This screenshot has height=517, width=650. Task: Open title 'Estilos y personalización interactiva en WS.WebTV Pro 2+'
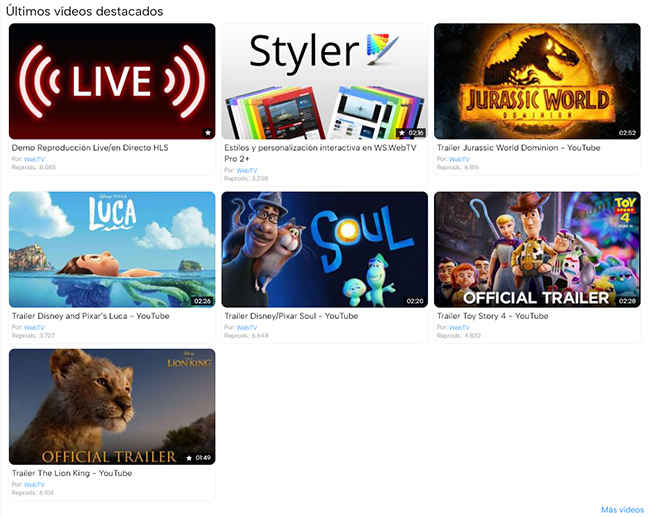click(x=320, y=153)
